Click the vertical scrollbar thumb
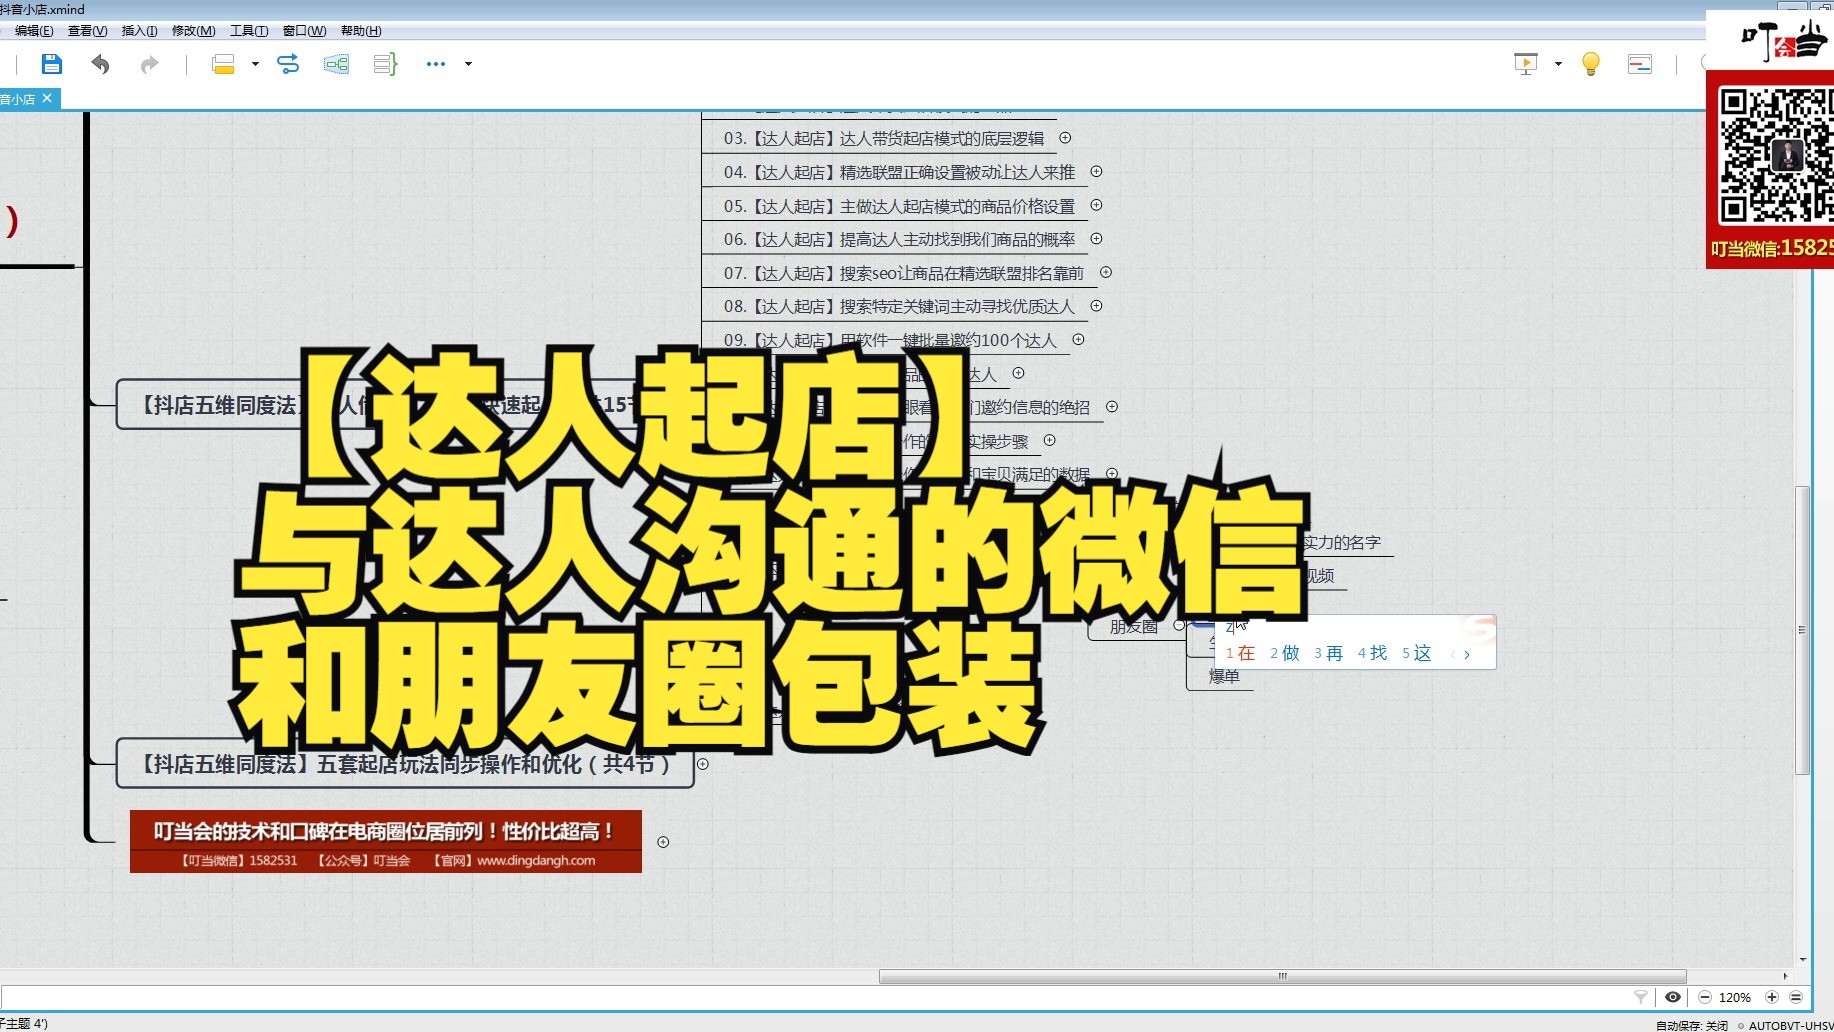 [x=1802, y=630]
